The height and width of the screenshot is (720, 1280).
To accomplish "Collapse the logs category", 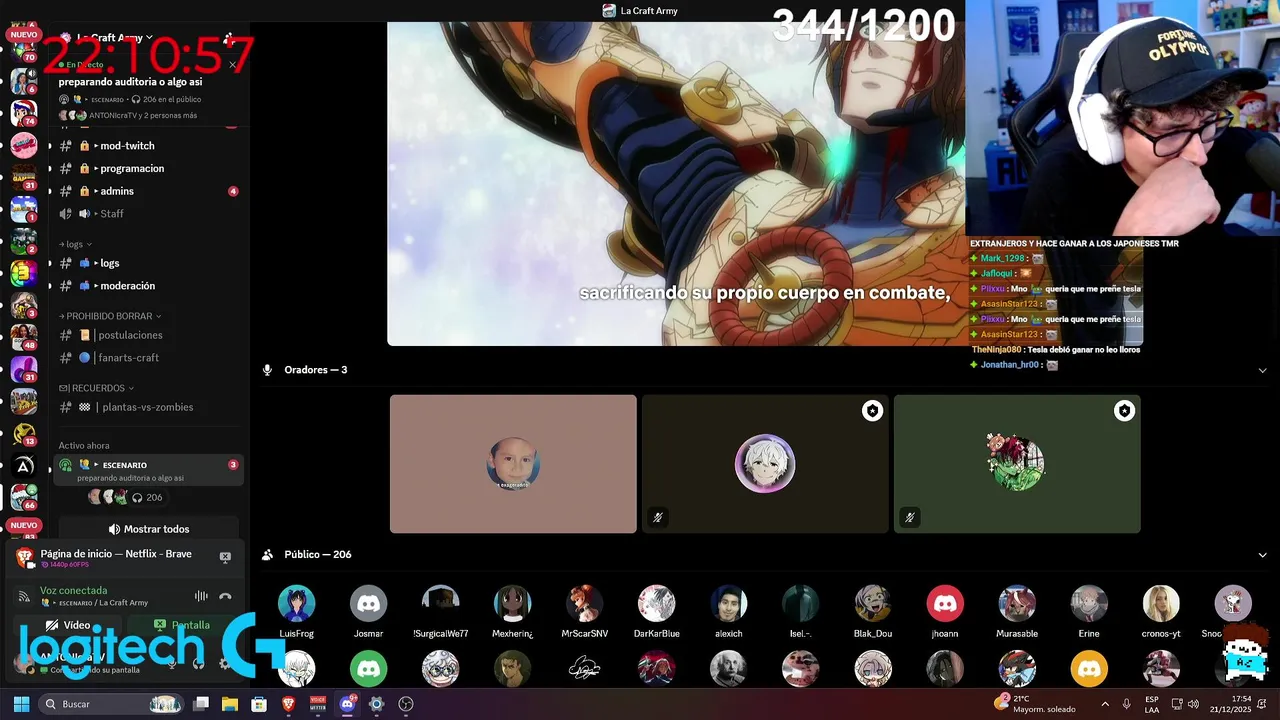I will coord(75,244).
